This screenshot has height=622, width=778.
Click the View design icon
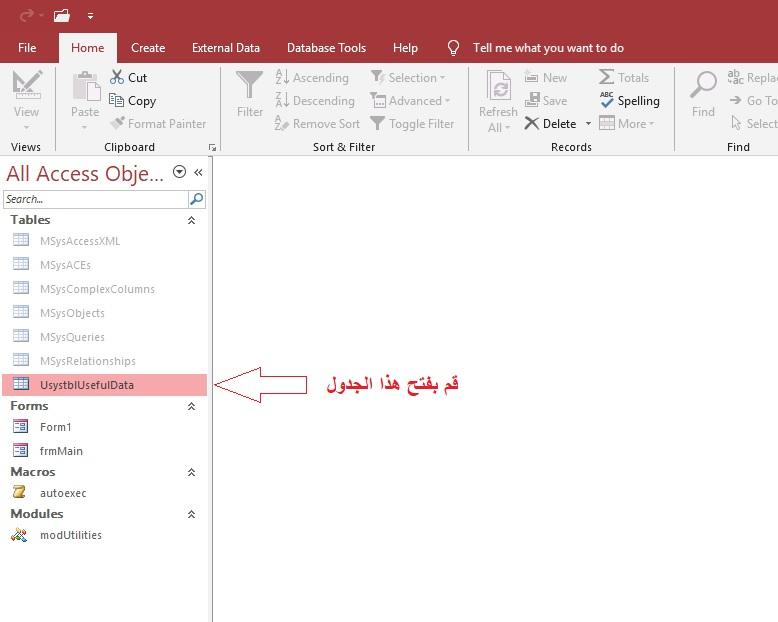27,85
